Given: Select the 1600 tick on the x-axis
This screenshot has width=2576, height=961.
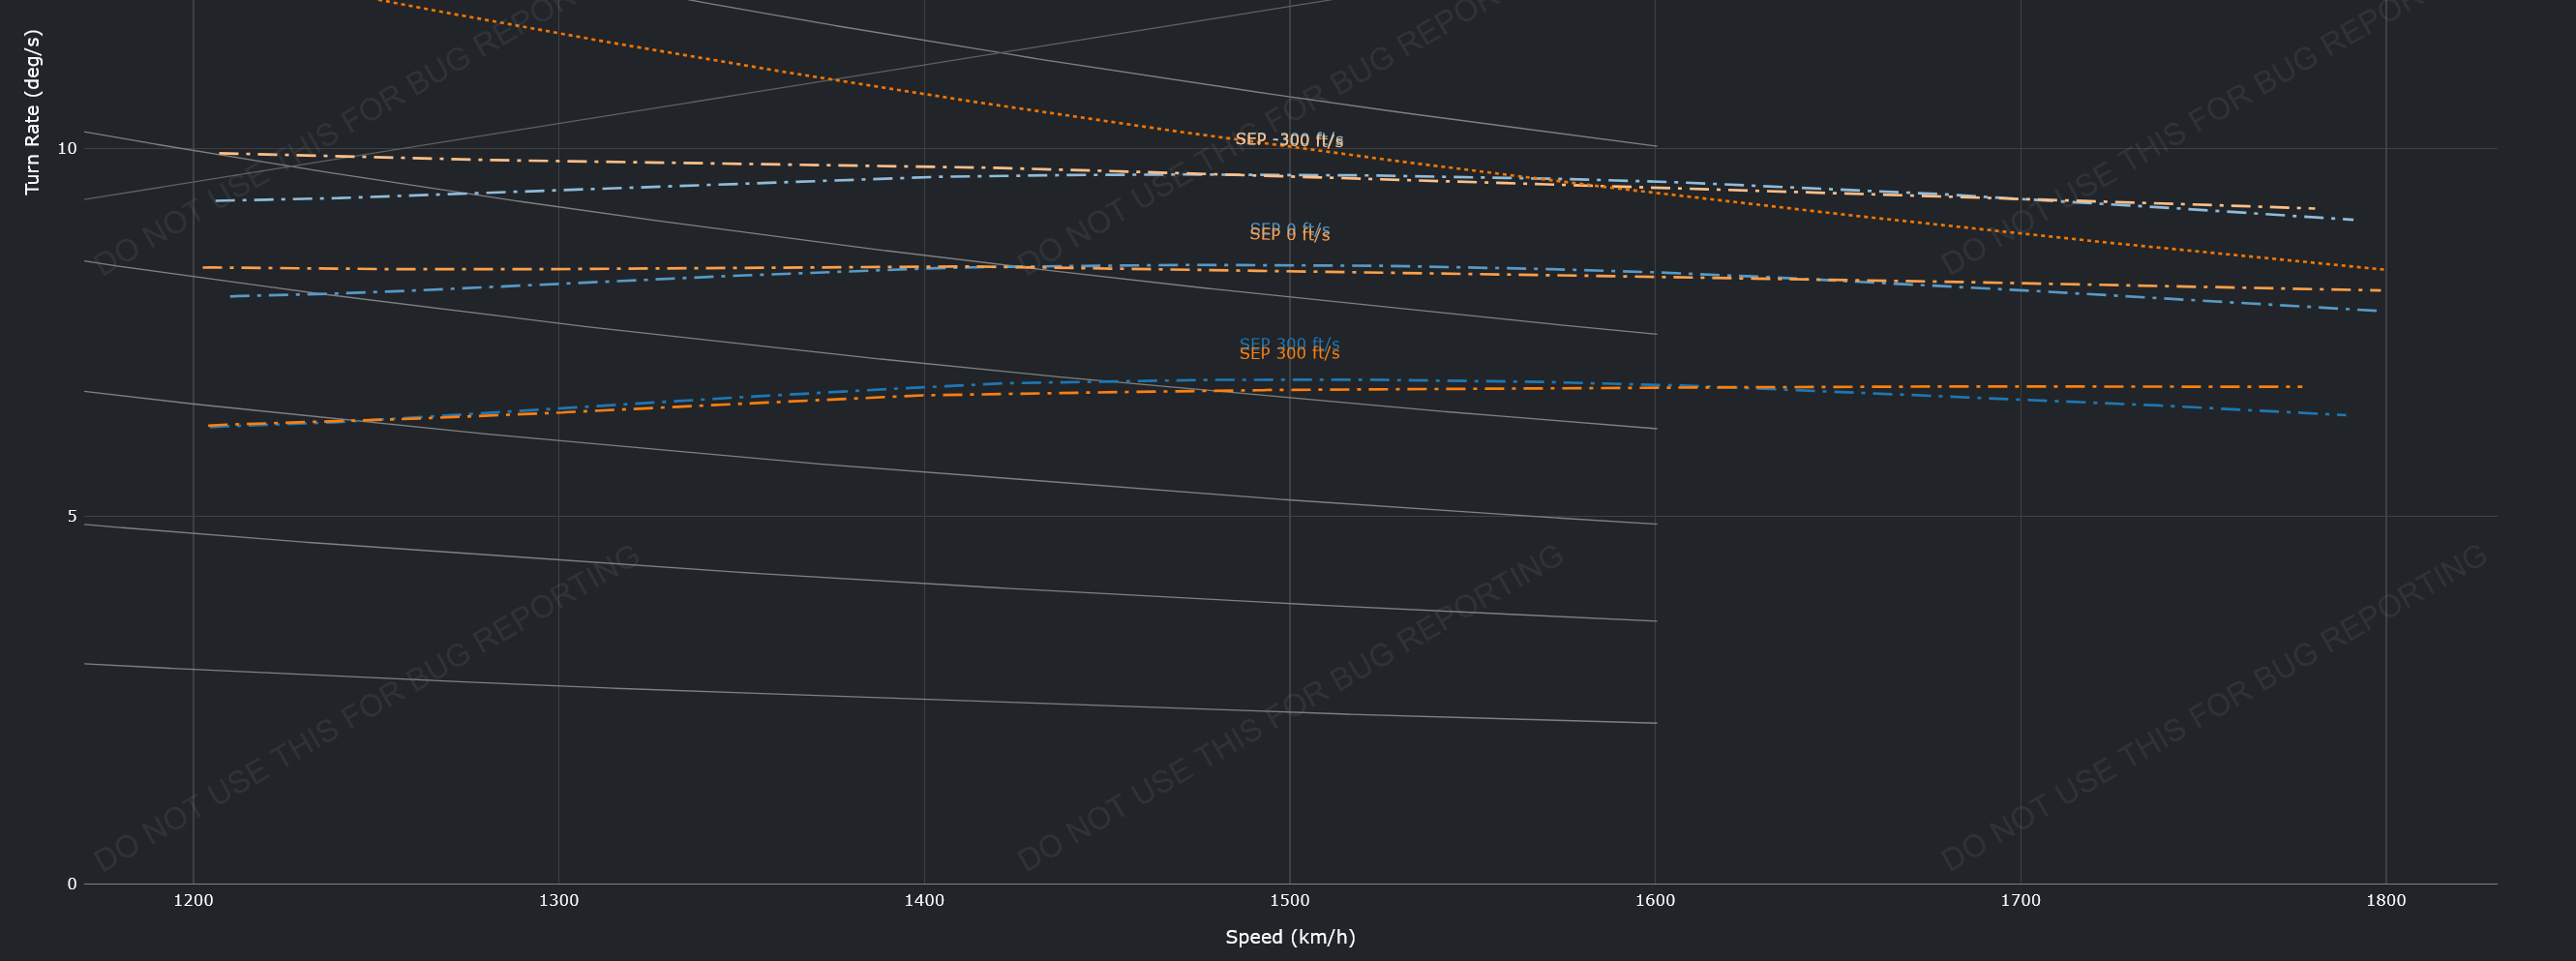Looking at the screenshot, I should pos(1655,901).
